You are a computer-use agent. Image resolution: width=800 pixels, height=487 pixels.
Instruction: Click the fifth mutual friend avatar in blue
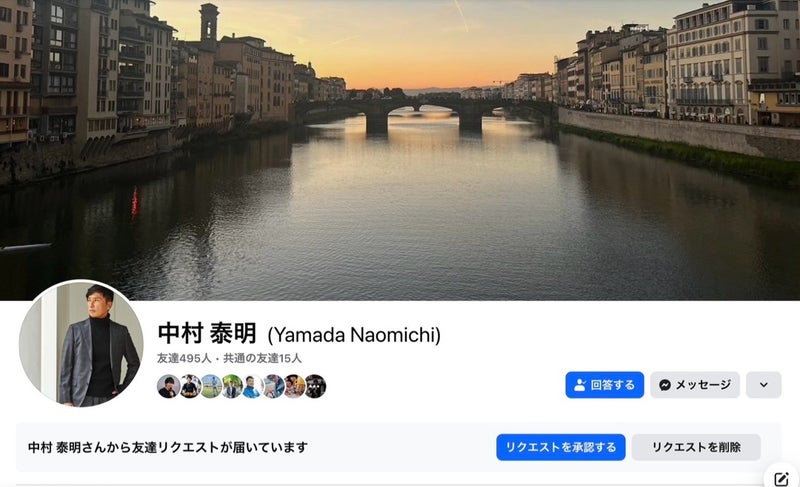point(252,387)
